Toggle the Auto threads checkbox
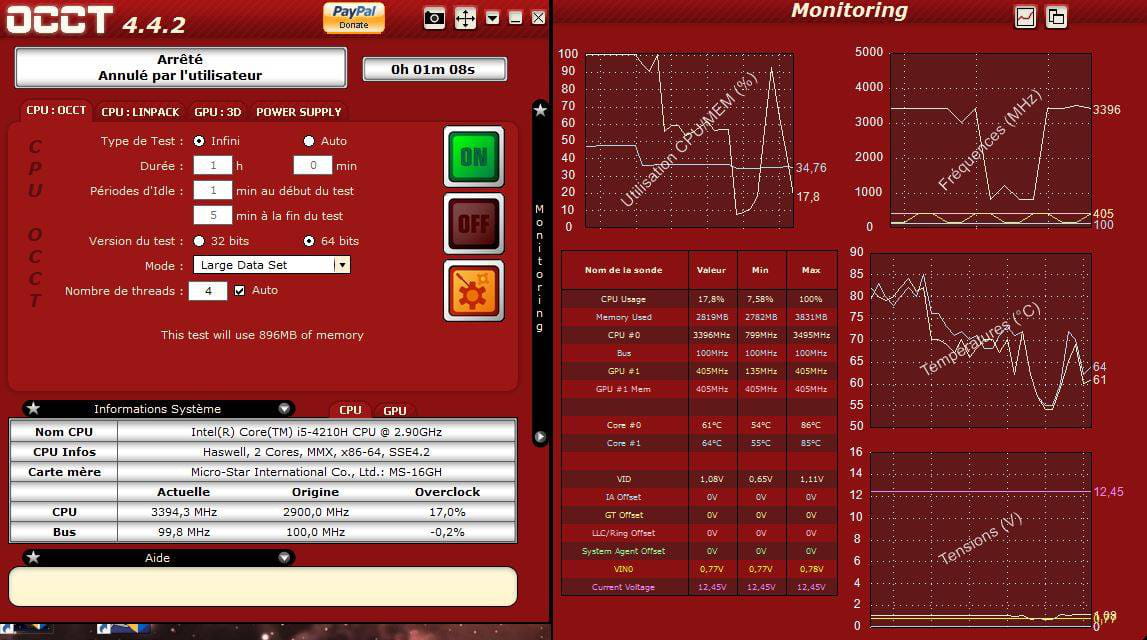This screenshot has height=640, width=1147. 239,290
